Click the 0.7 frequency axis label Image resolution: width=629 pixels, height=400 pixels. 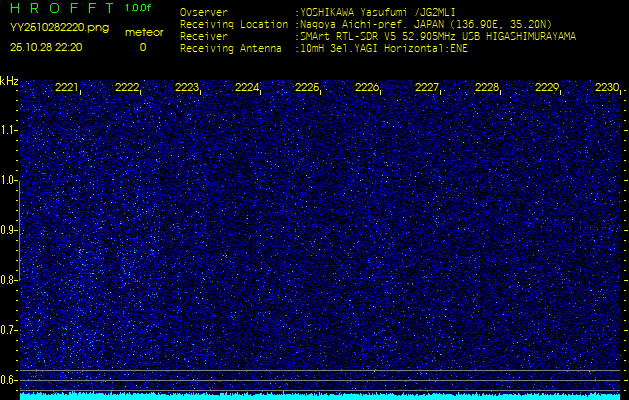(9, 329)
